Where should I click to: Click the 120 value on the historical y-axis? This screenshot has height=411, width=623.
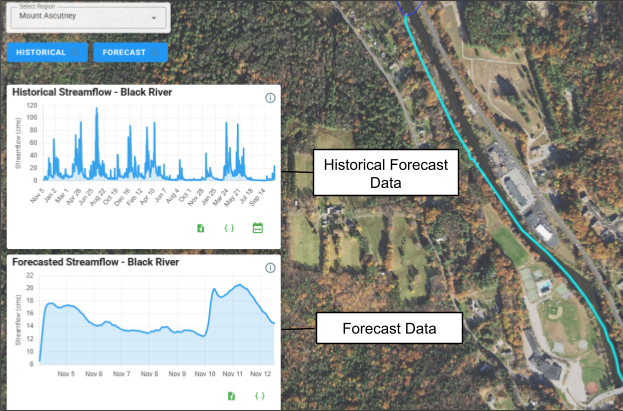click(32, 106)
